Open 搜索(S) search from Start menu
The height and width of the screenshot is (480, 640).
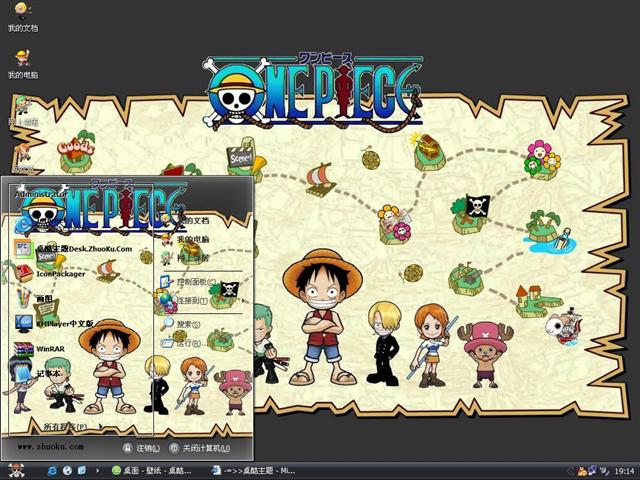pos(180,324)
